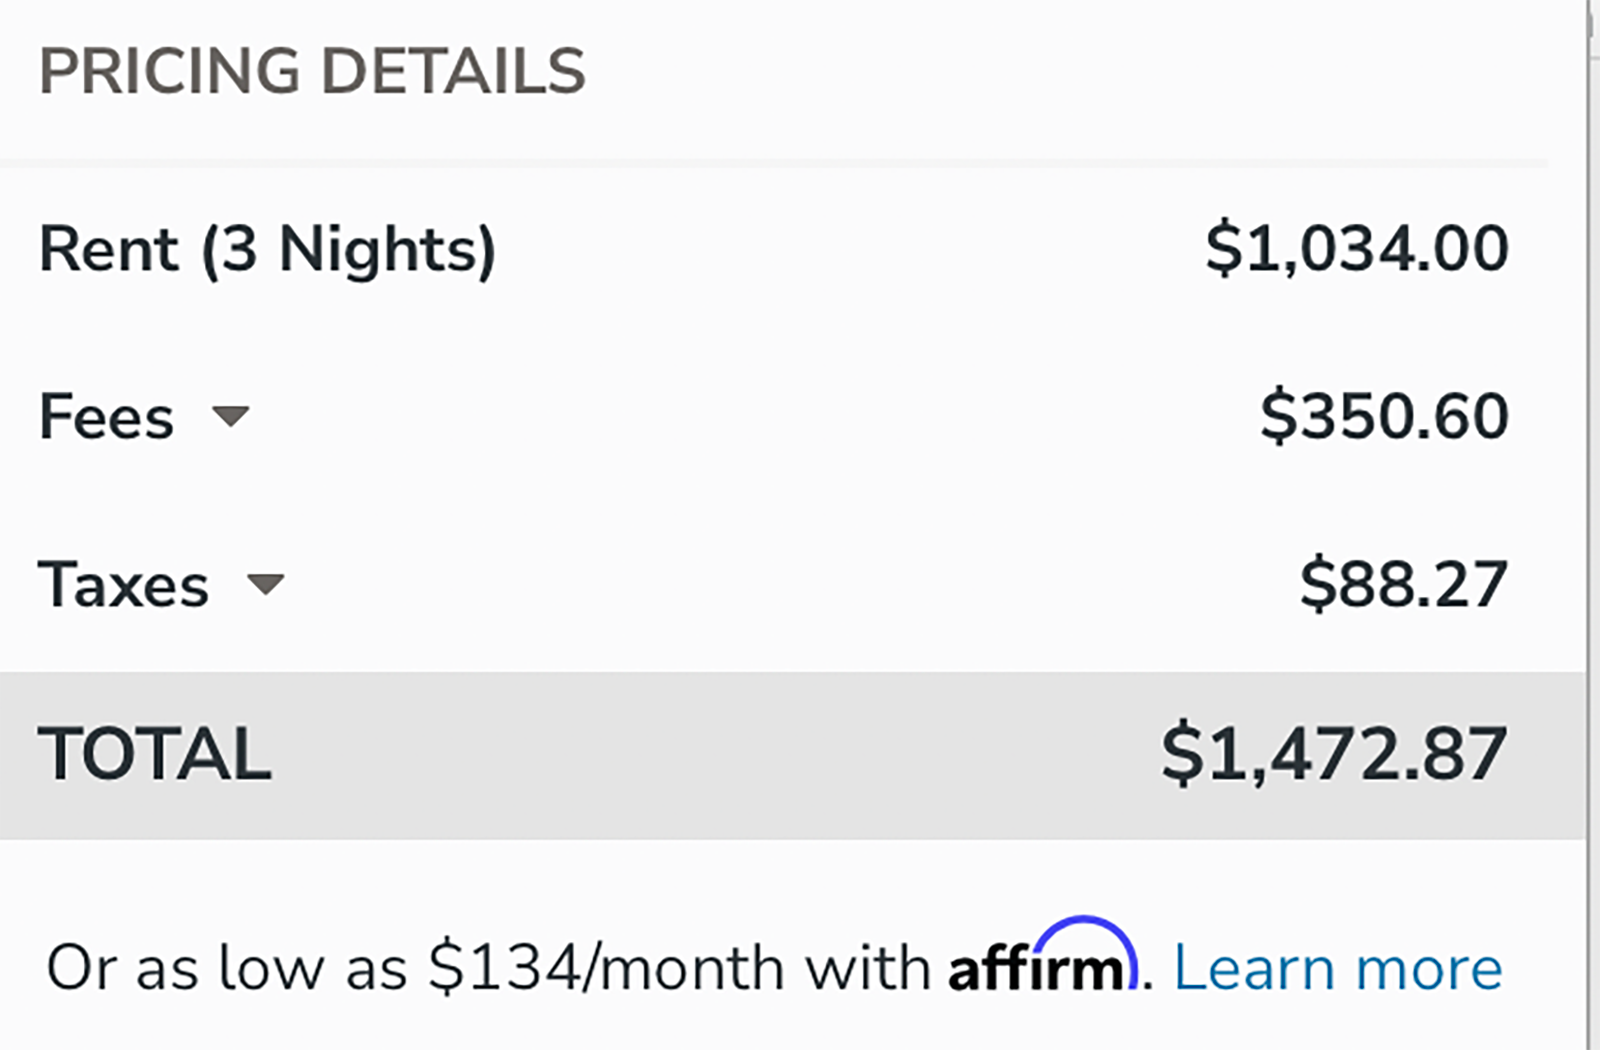The height and width of the screenshot is (1050, 1600).
Task: Open the Affirm Learn more link
Action: (x=1337, y=968)
